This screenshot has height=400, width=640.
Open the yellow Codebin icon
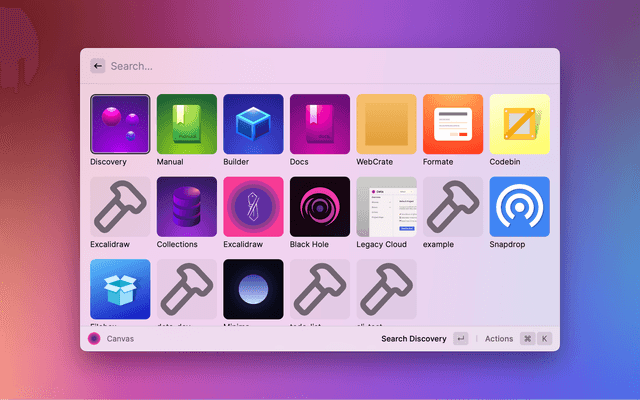(519, 124)
